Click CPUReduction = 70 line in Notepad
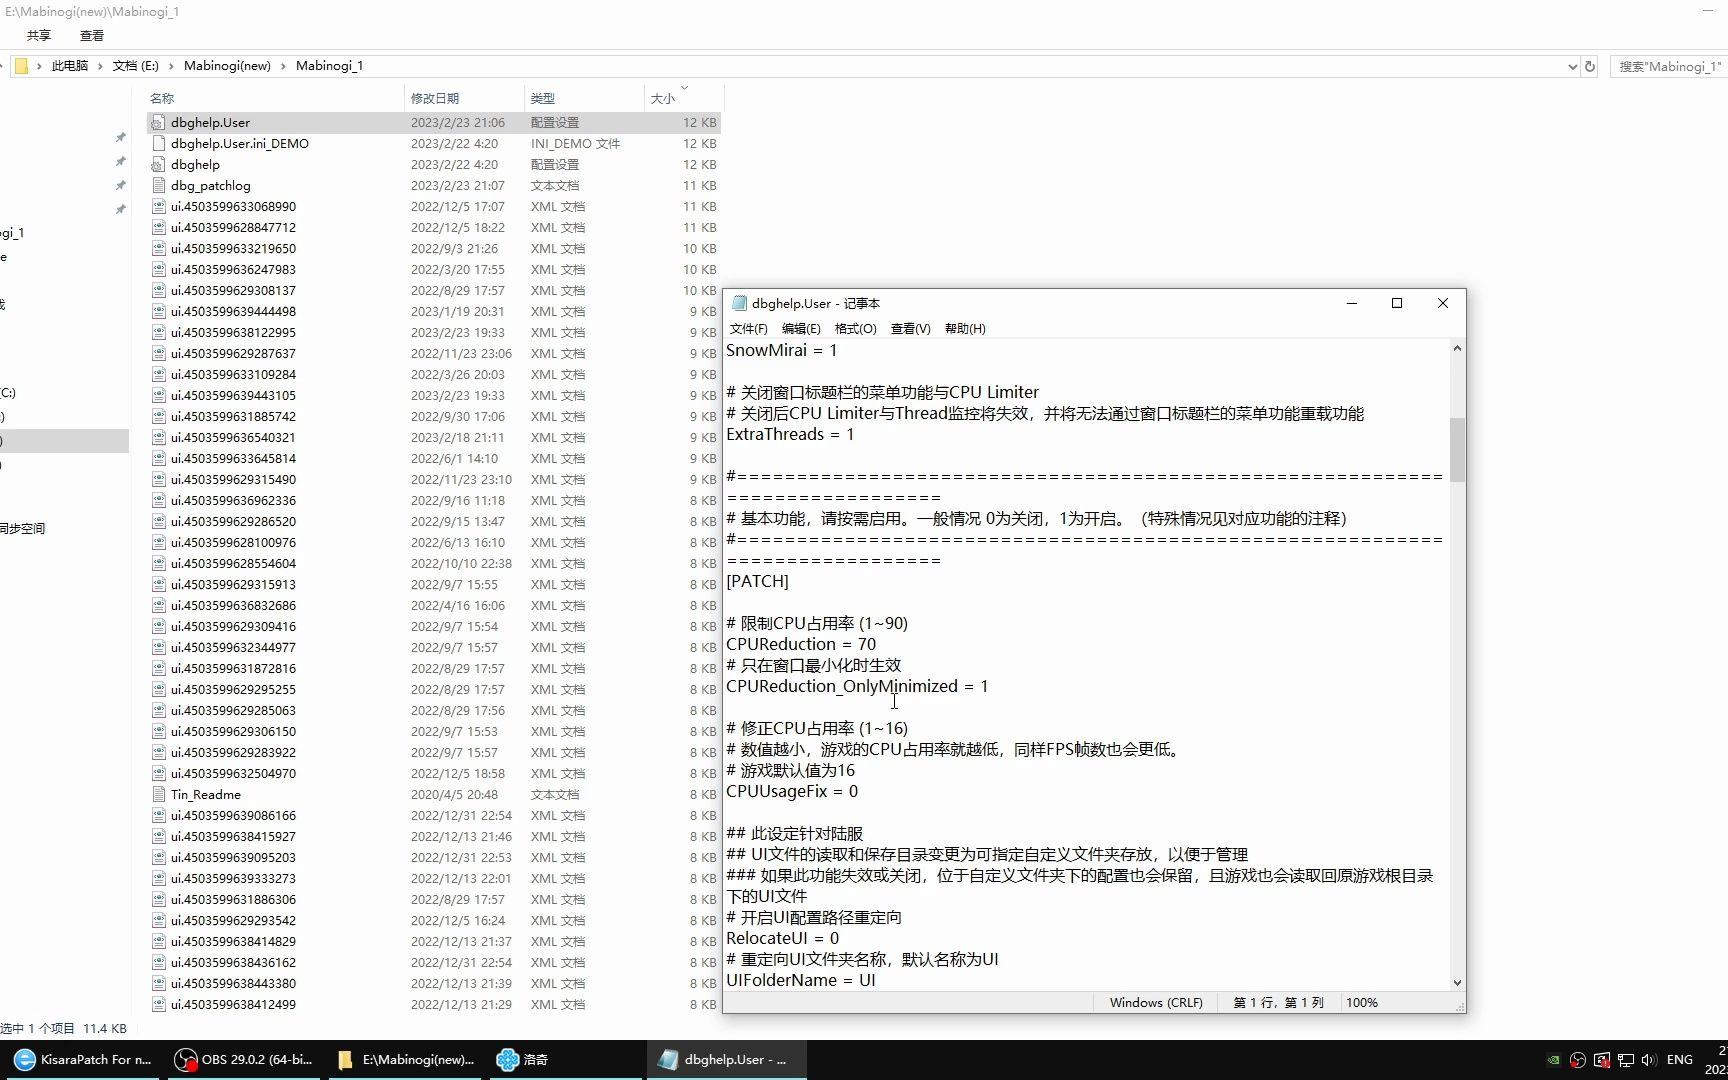Image resolution: width=1728 pixels, height=1080 pixels. click(801, 644)
